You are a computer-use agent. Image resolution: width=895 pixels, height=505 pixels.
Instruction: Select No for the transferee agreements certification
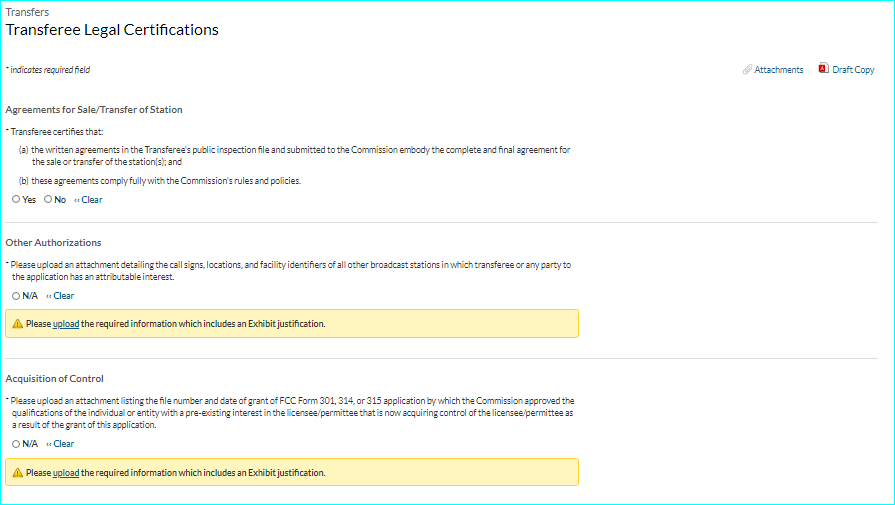pyautogui.click(x=48, y=200)
